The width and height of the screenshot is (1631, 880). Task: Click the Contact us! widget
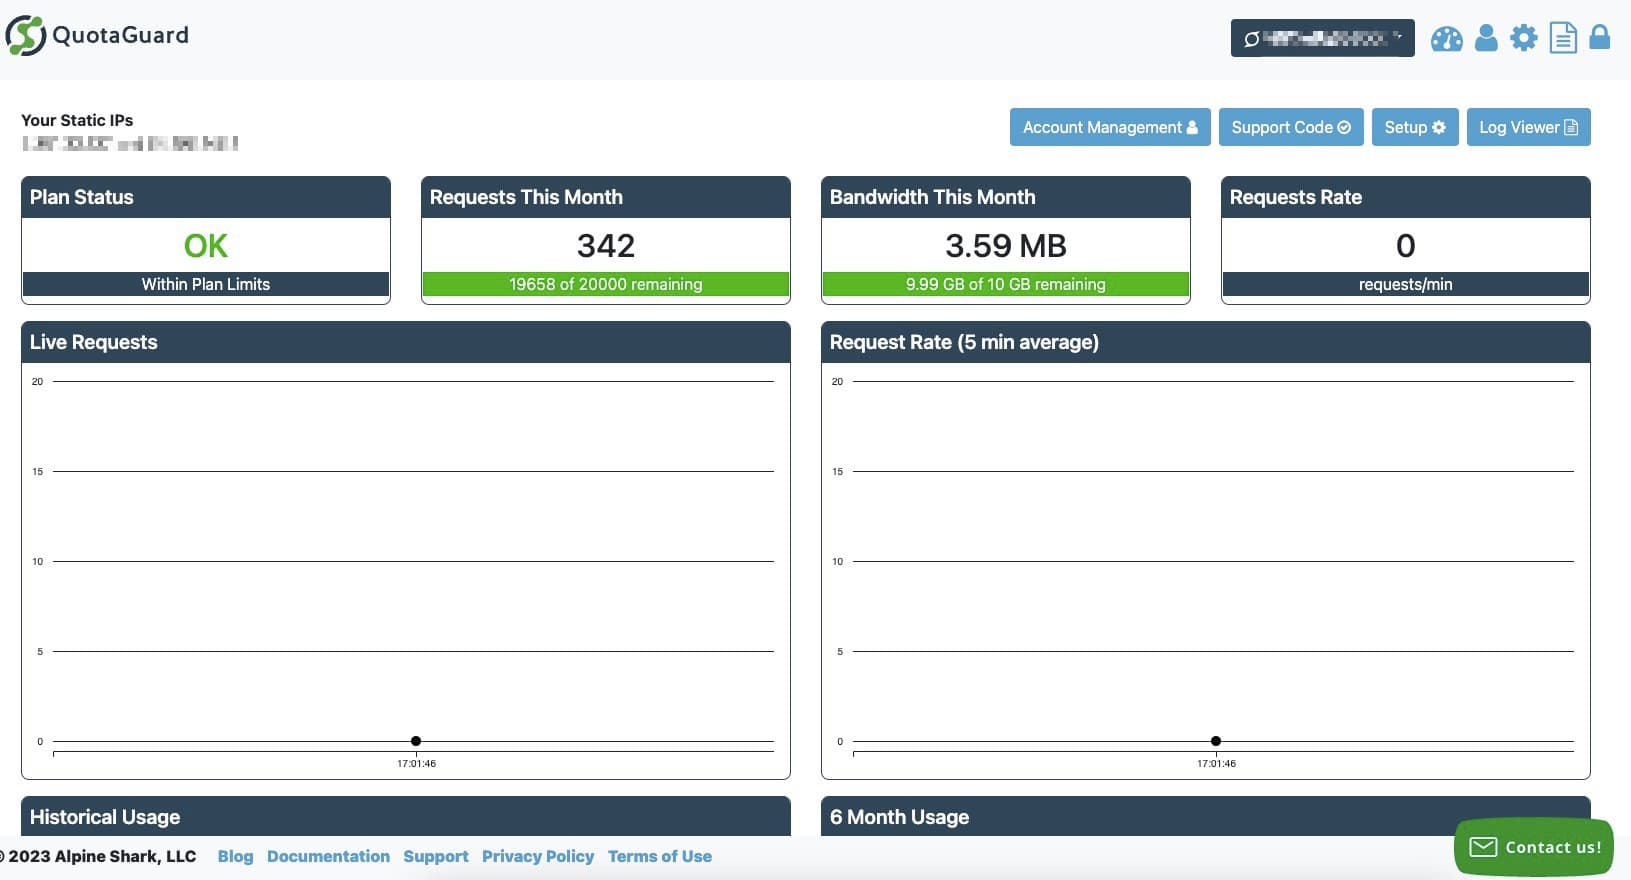click(x=1534, y=847)
